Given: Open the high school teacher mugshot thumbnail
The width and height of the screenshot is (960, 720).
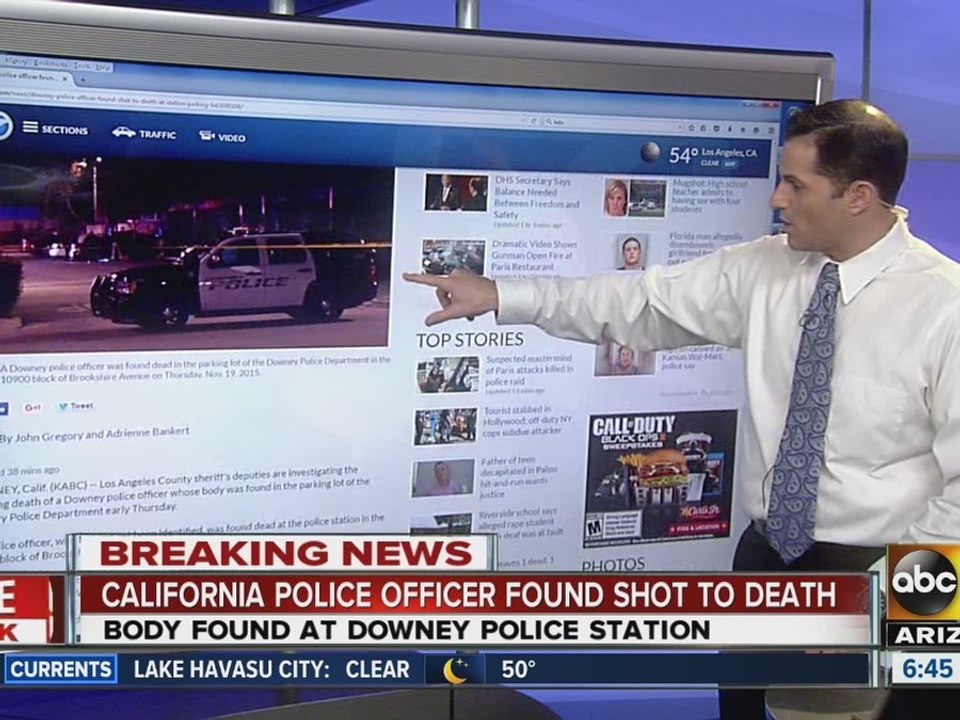Looking at the screenshot, I should (x=635, y=198).
